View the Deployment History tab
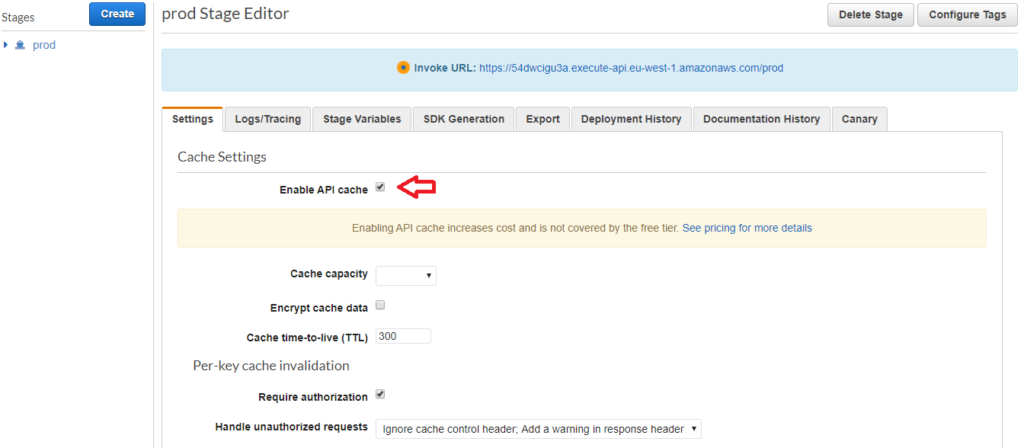Image resolution: width=1024 pixels, height=448 pixels. (x=631, y=119)
